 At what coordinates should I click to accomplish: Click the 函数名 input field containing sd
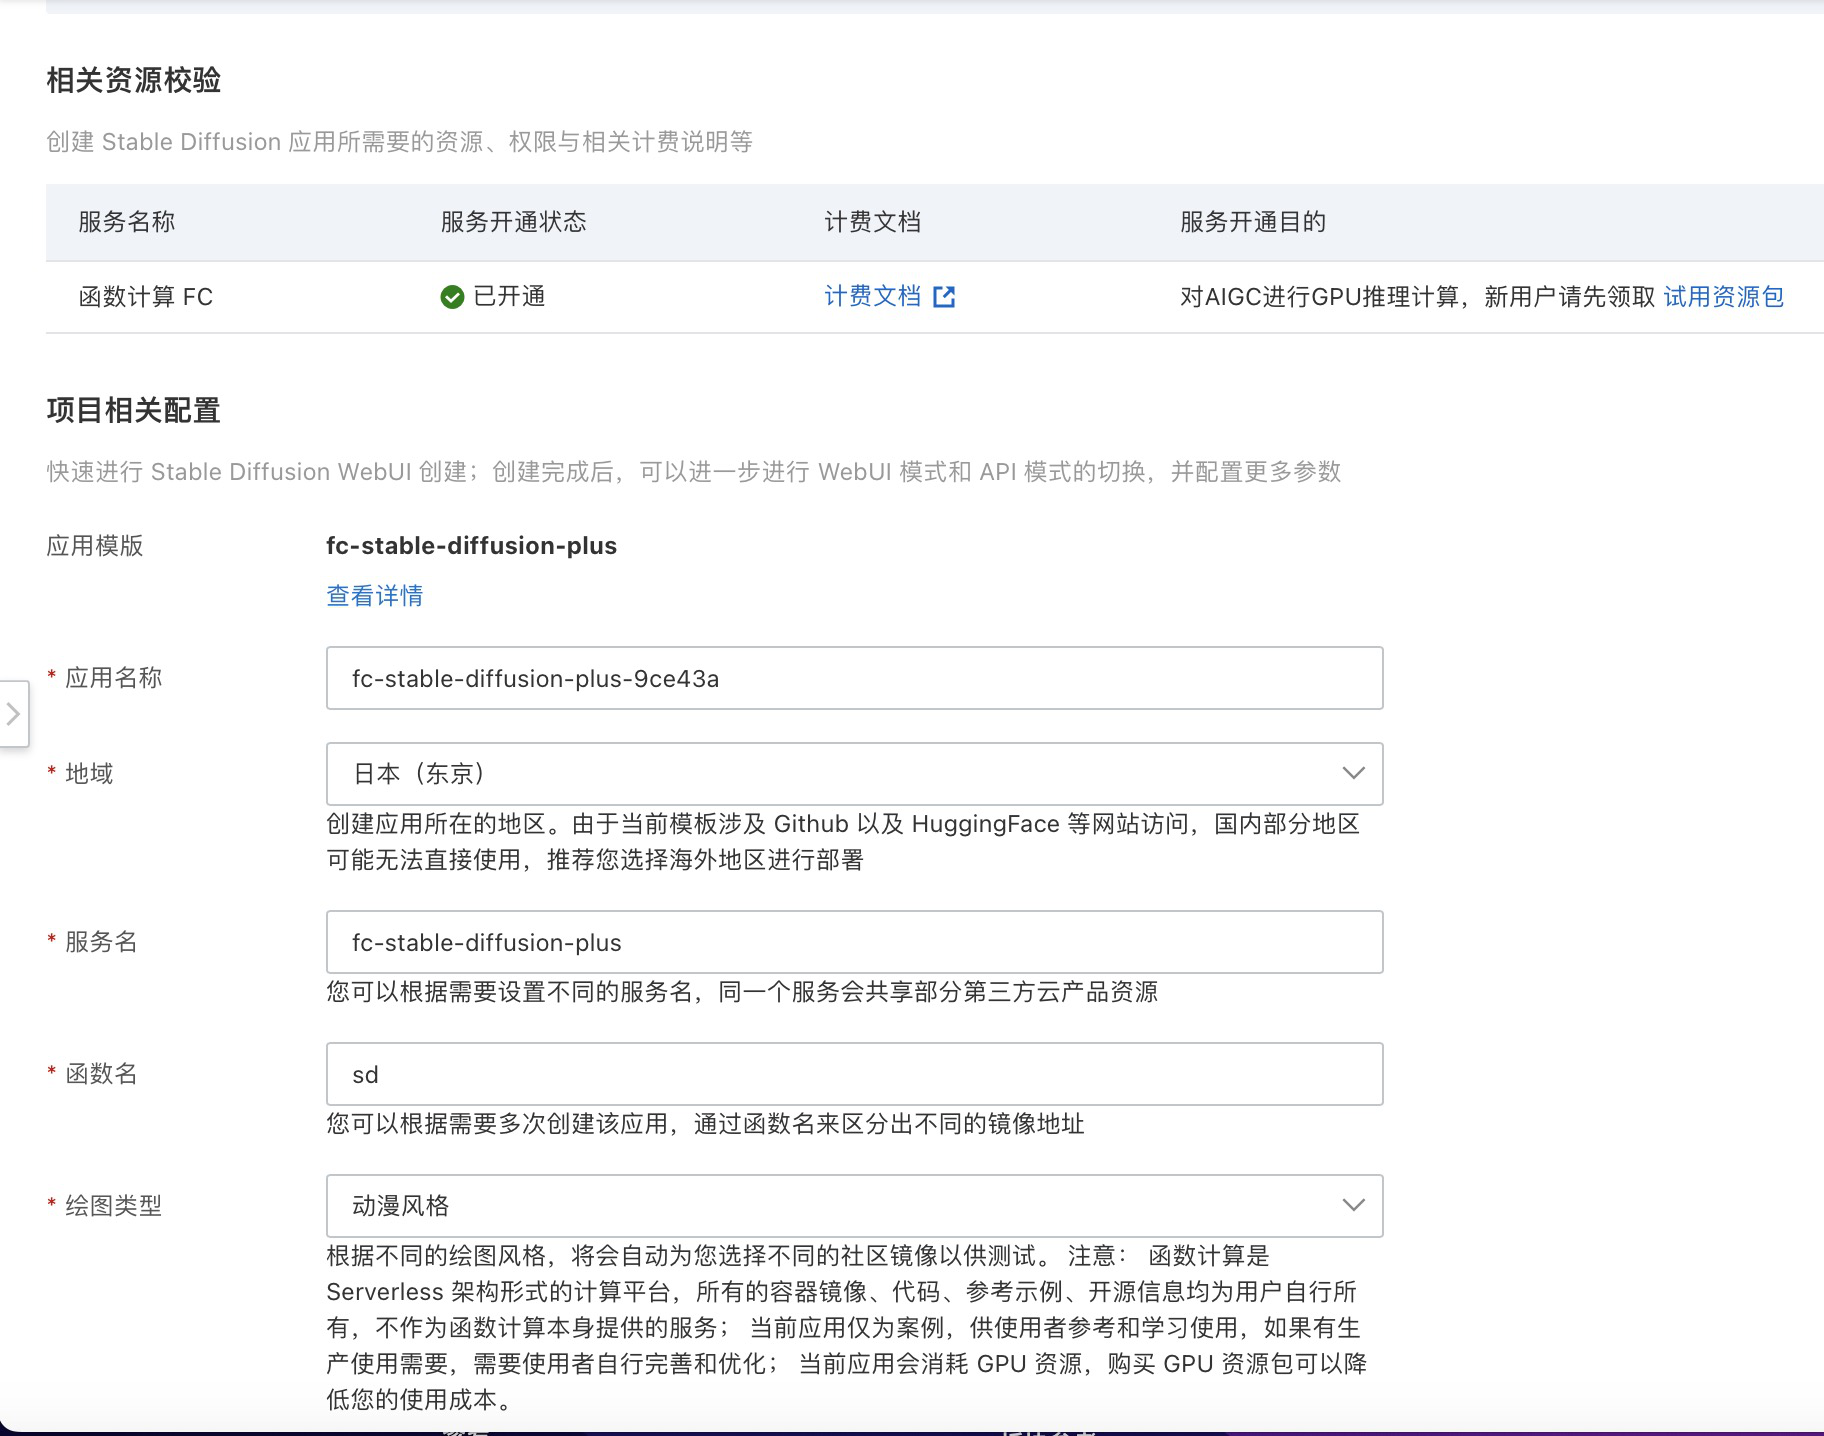click(x=855, y=1074)
